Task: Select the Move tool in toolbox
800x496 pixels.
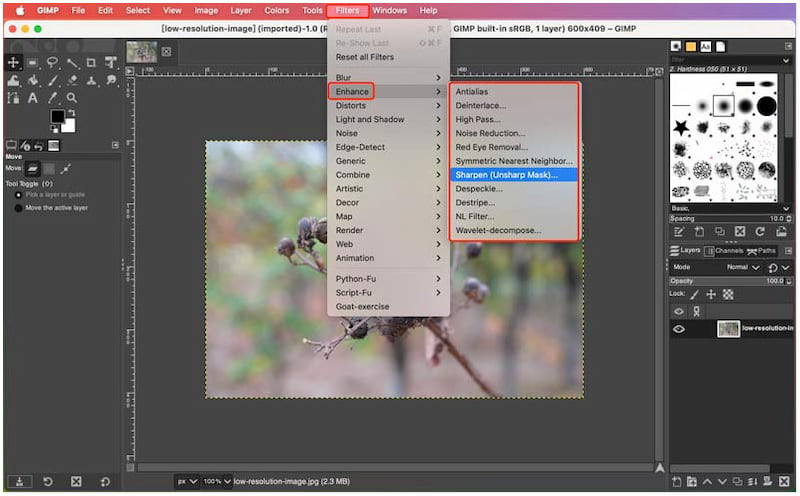Action: 14,63
